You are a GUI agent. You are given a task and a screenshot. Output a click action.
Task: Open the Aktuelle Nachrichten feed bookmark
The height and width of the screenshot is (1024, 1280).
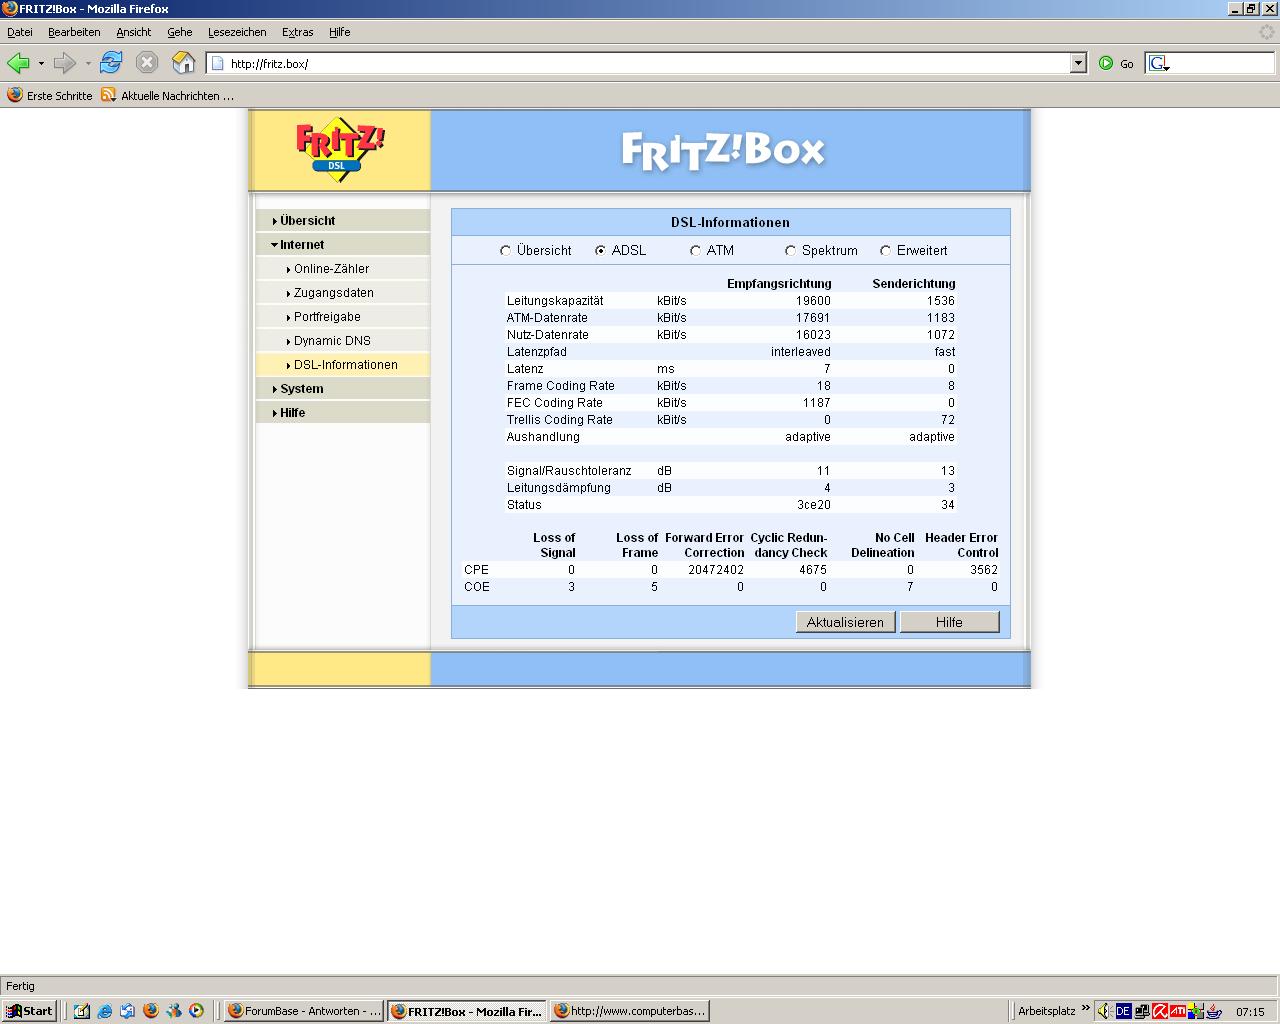[x=167, y=95]
